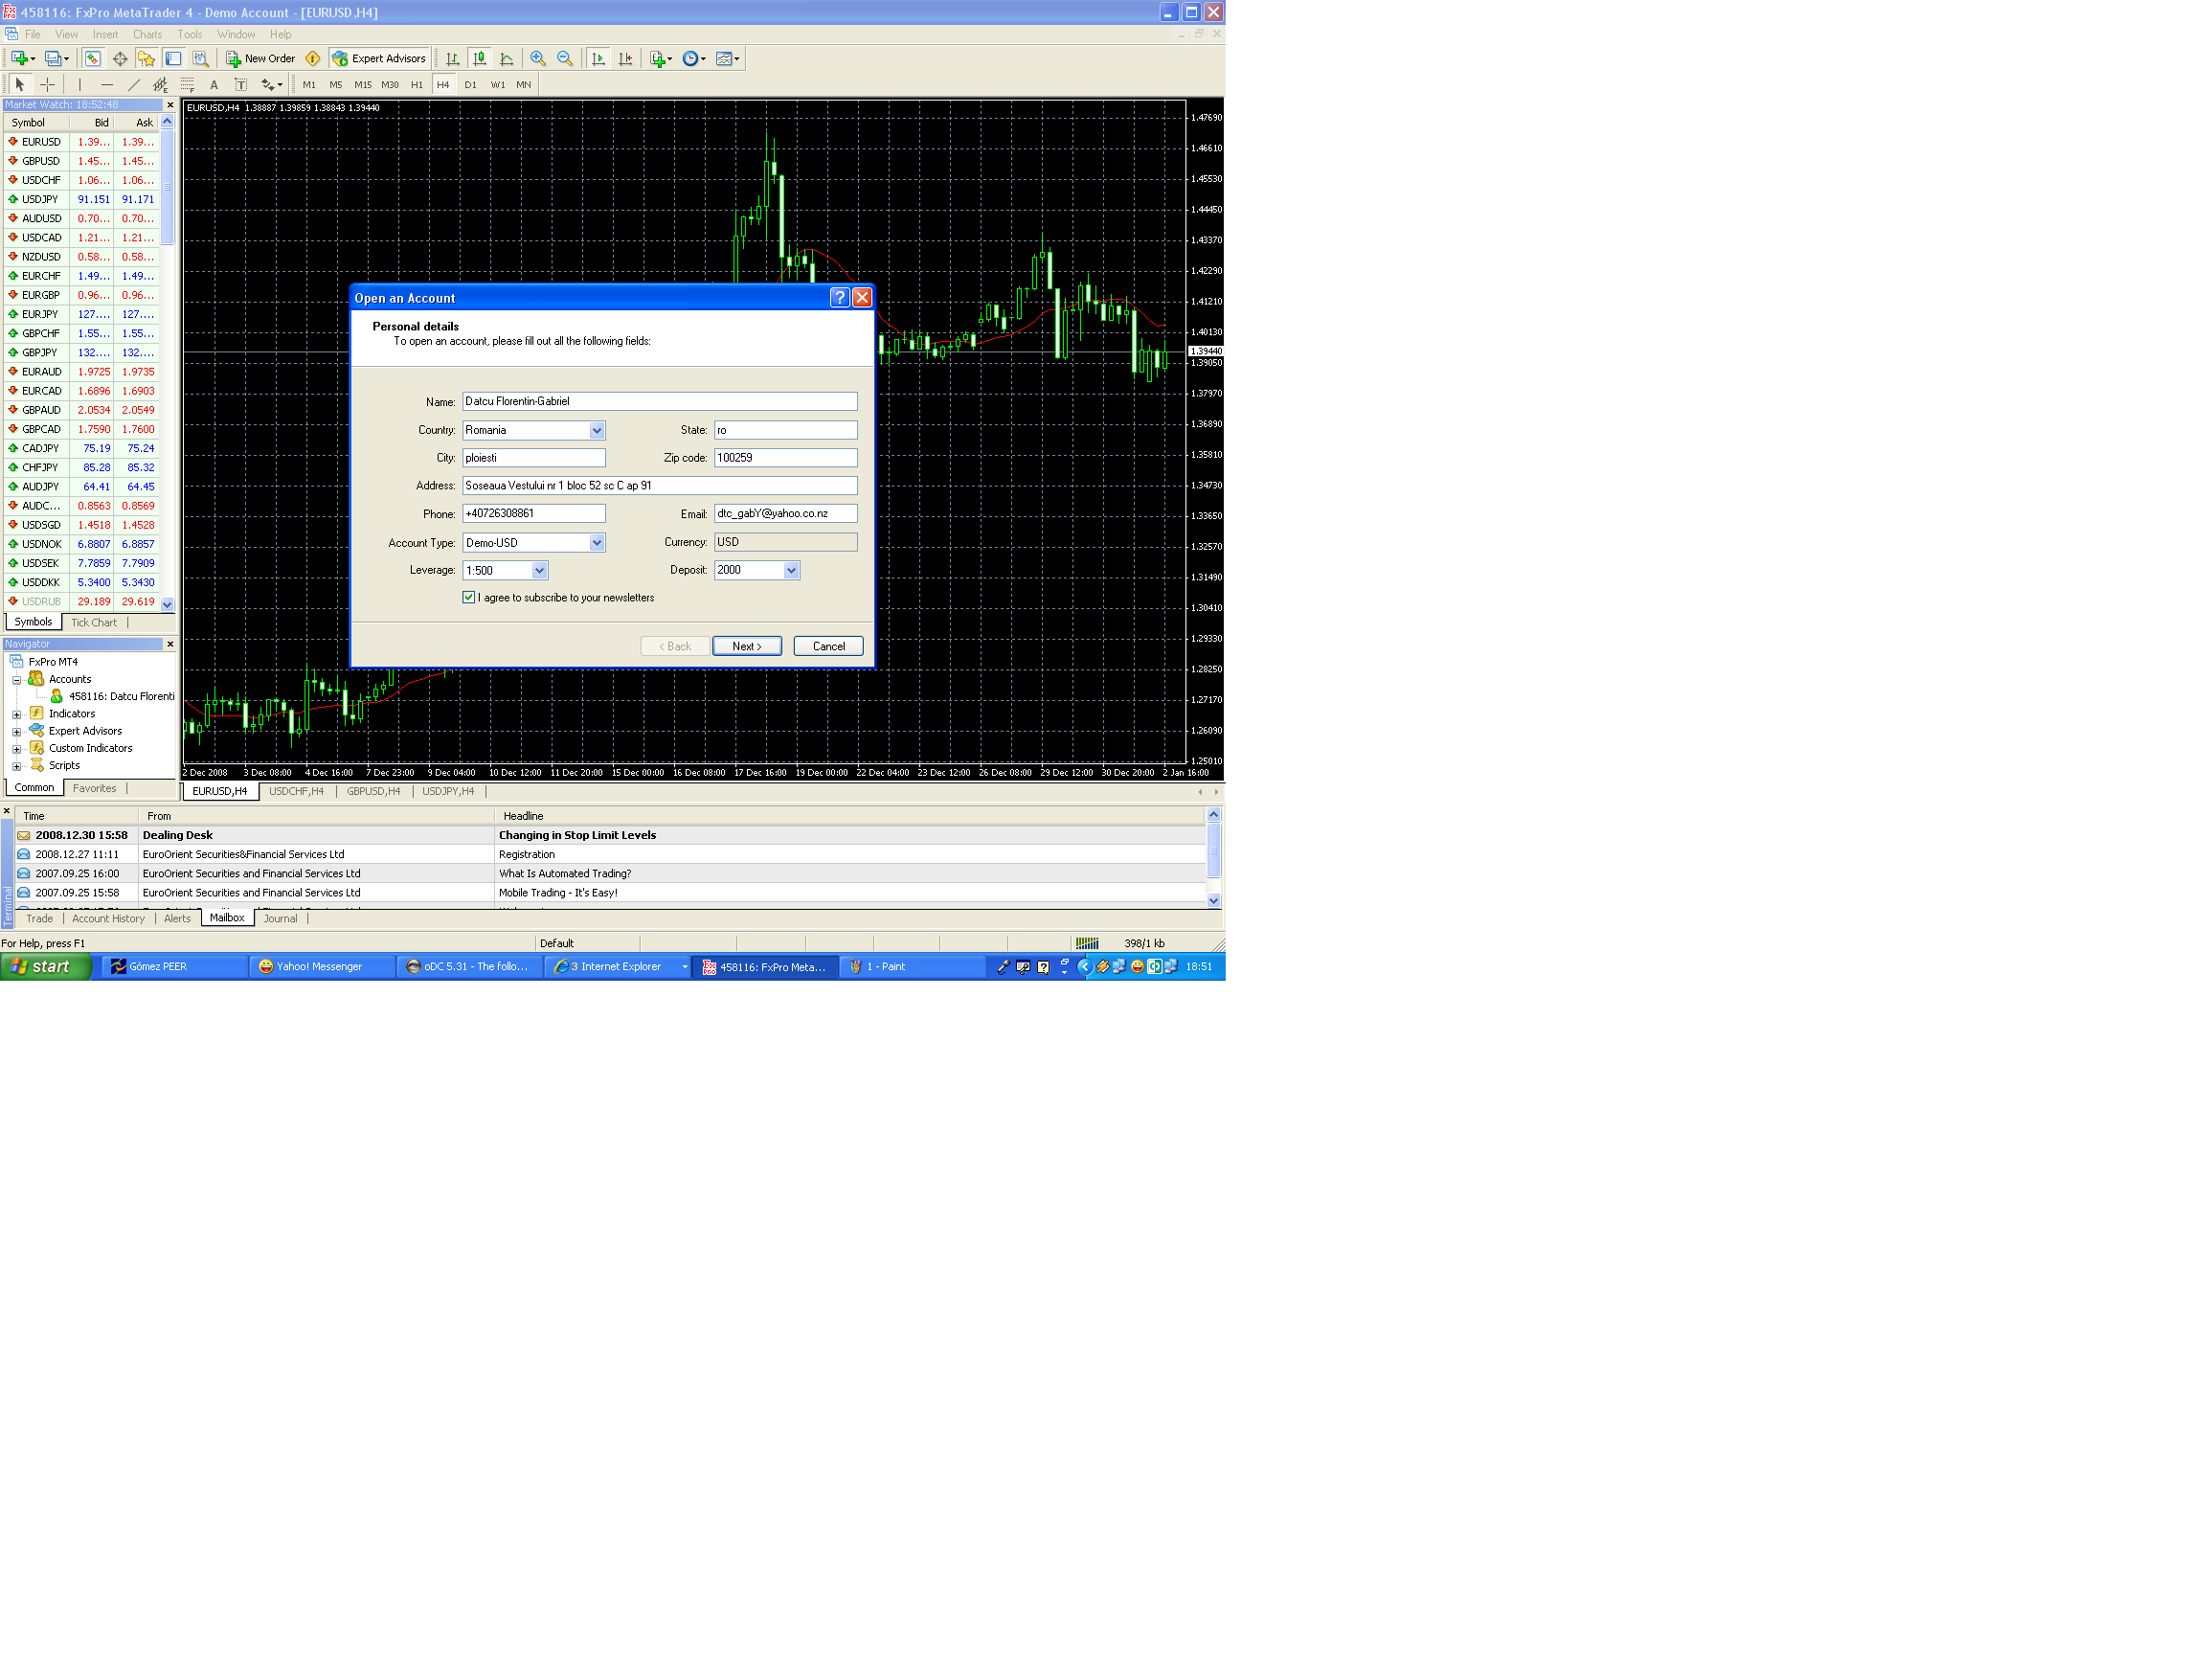Switch chart to M15 timeframe
Viewport: 2212px width, 1654px height.
tap(363, 85)
